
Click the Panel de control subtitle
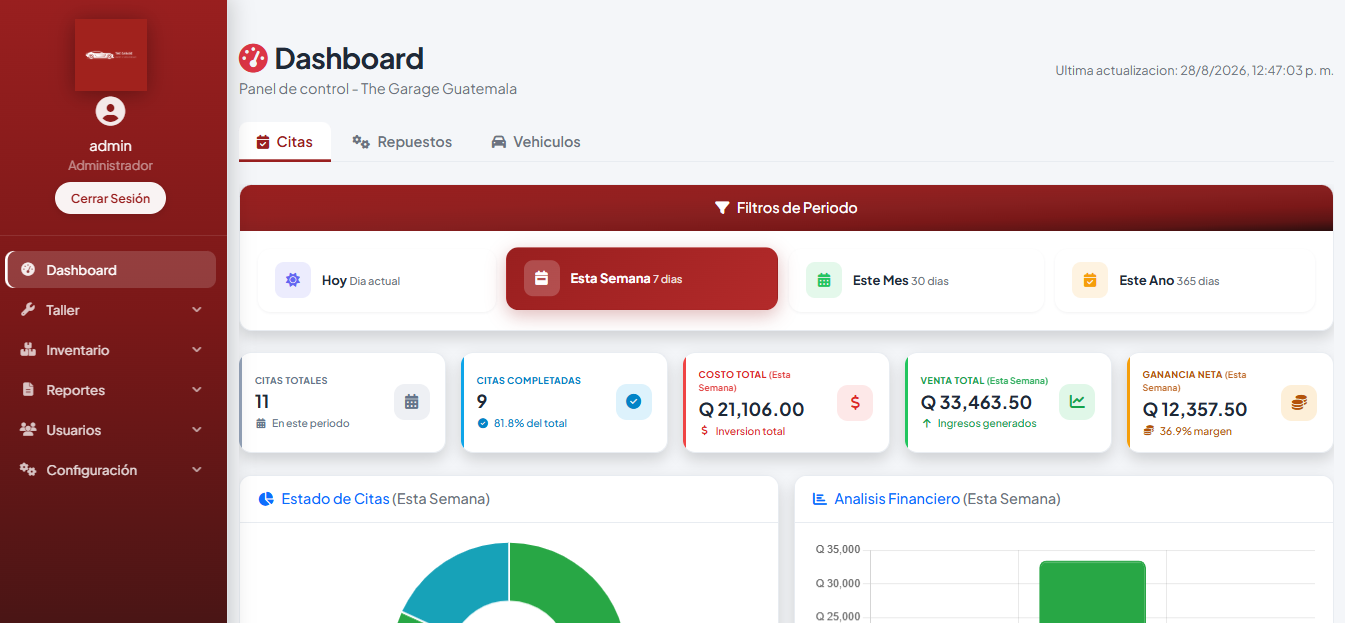378,89
